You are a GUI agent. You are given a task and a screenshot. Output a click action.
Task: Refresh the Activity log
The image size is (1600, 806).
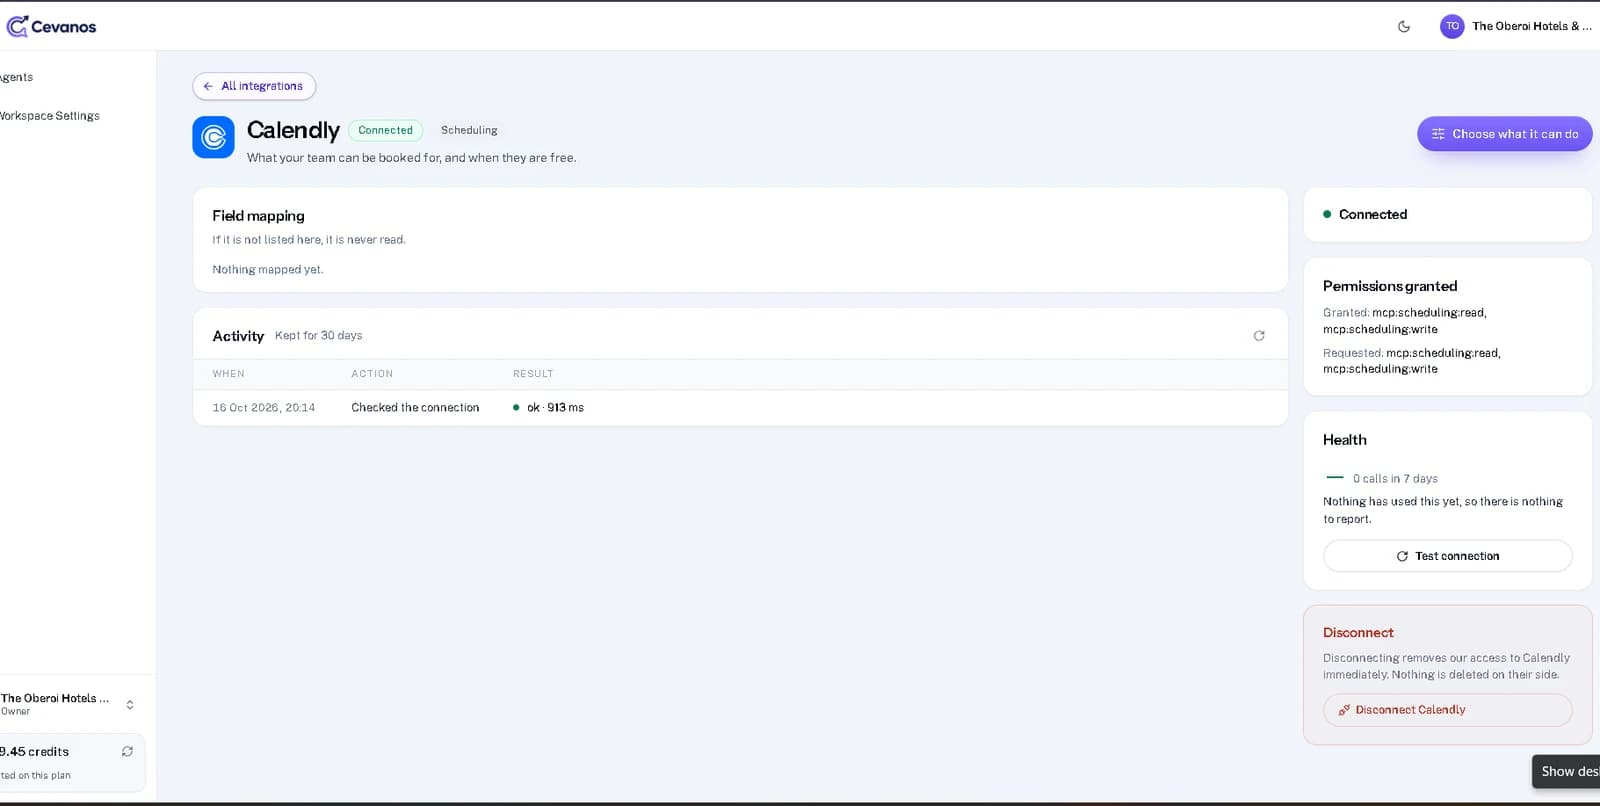click(x=1259, y=336)
